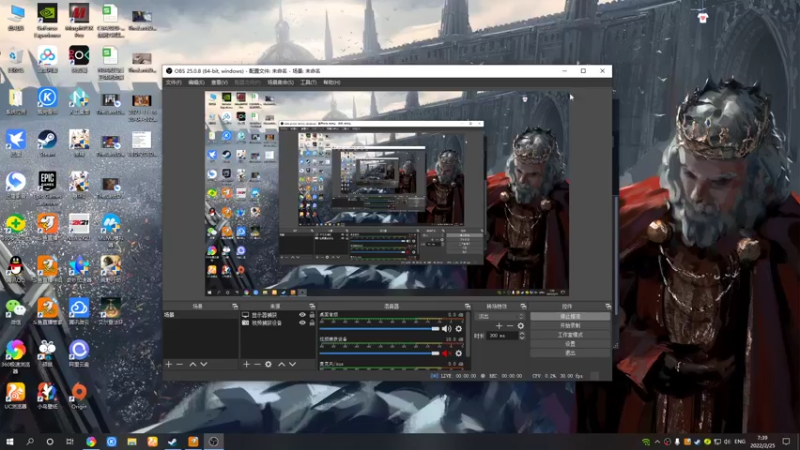The height and width of the screenshot is (450, 800).
Task: Mute Desktop Audio speaker icon
Action: pyautogui.click(x=446, y=329)
